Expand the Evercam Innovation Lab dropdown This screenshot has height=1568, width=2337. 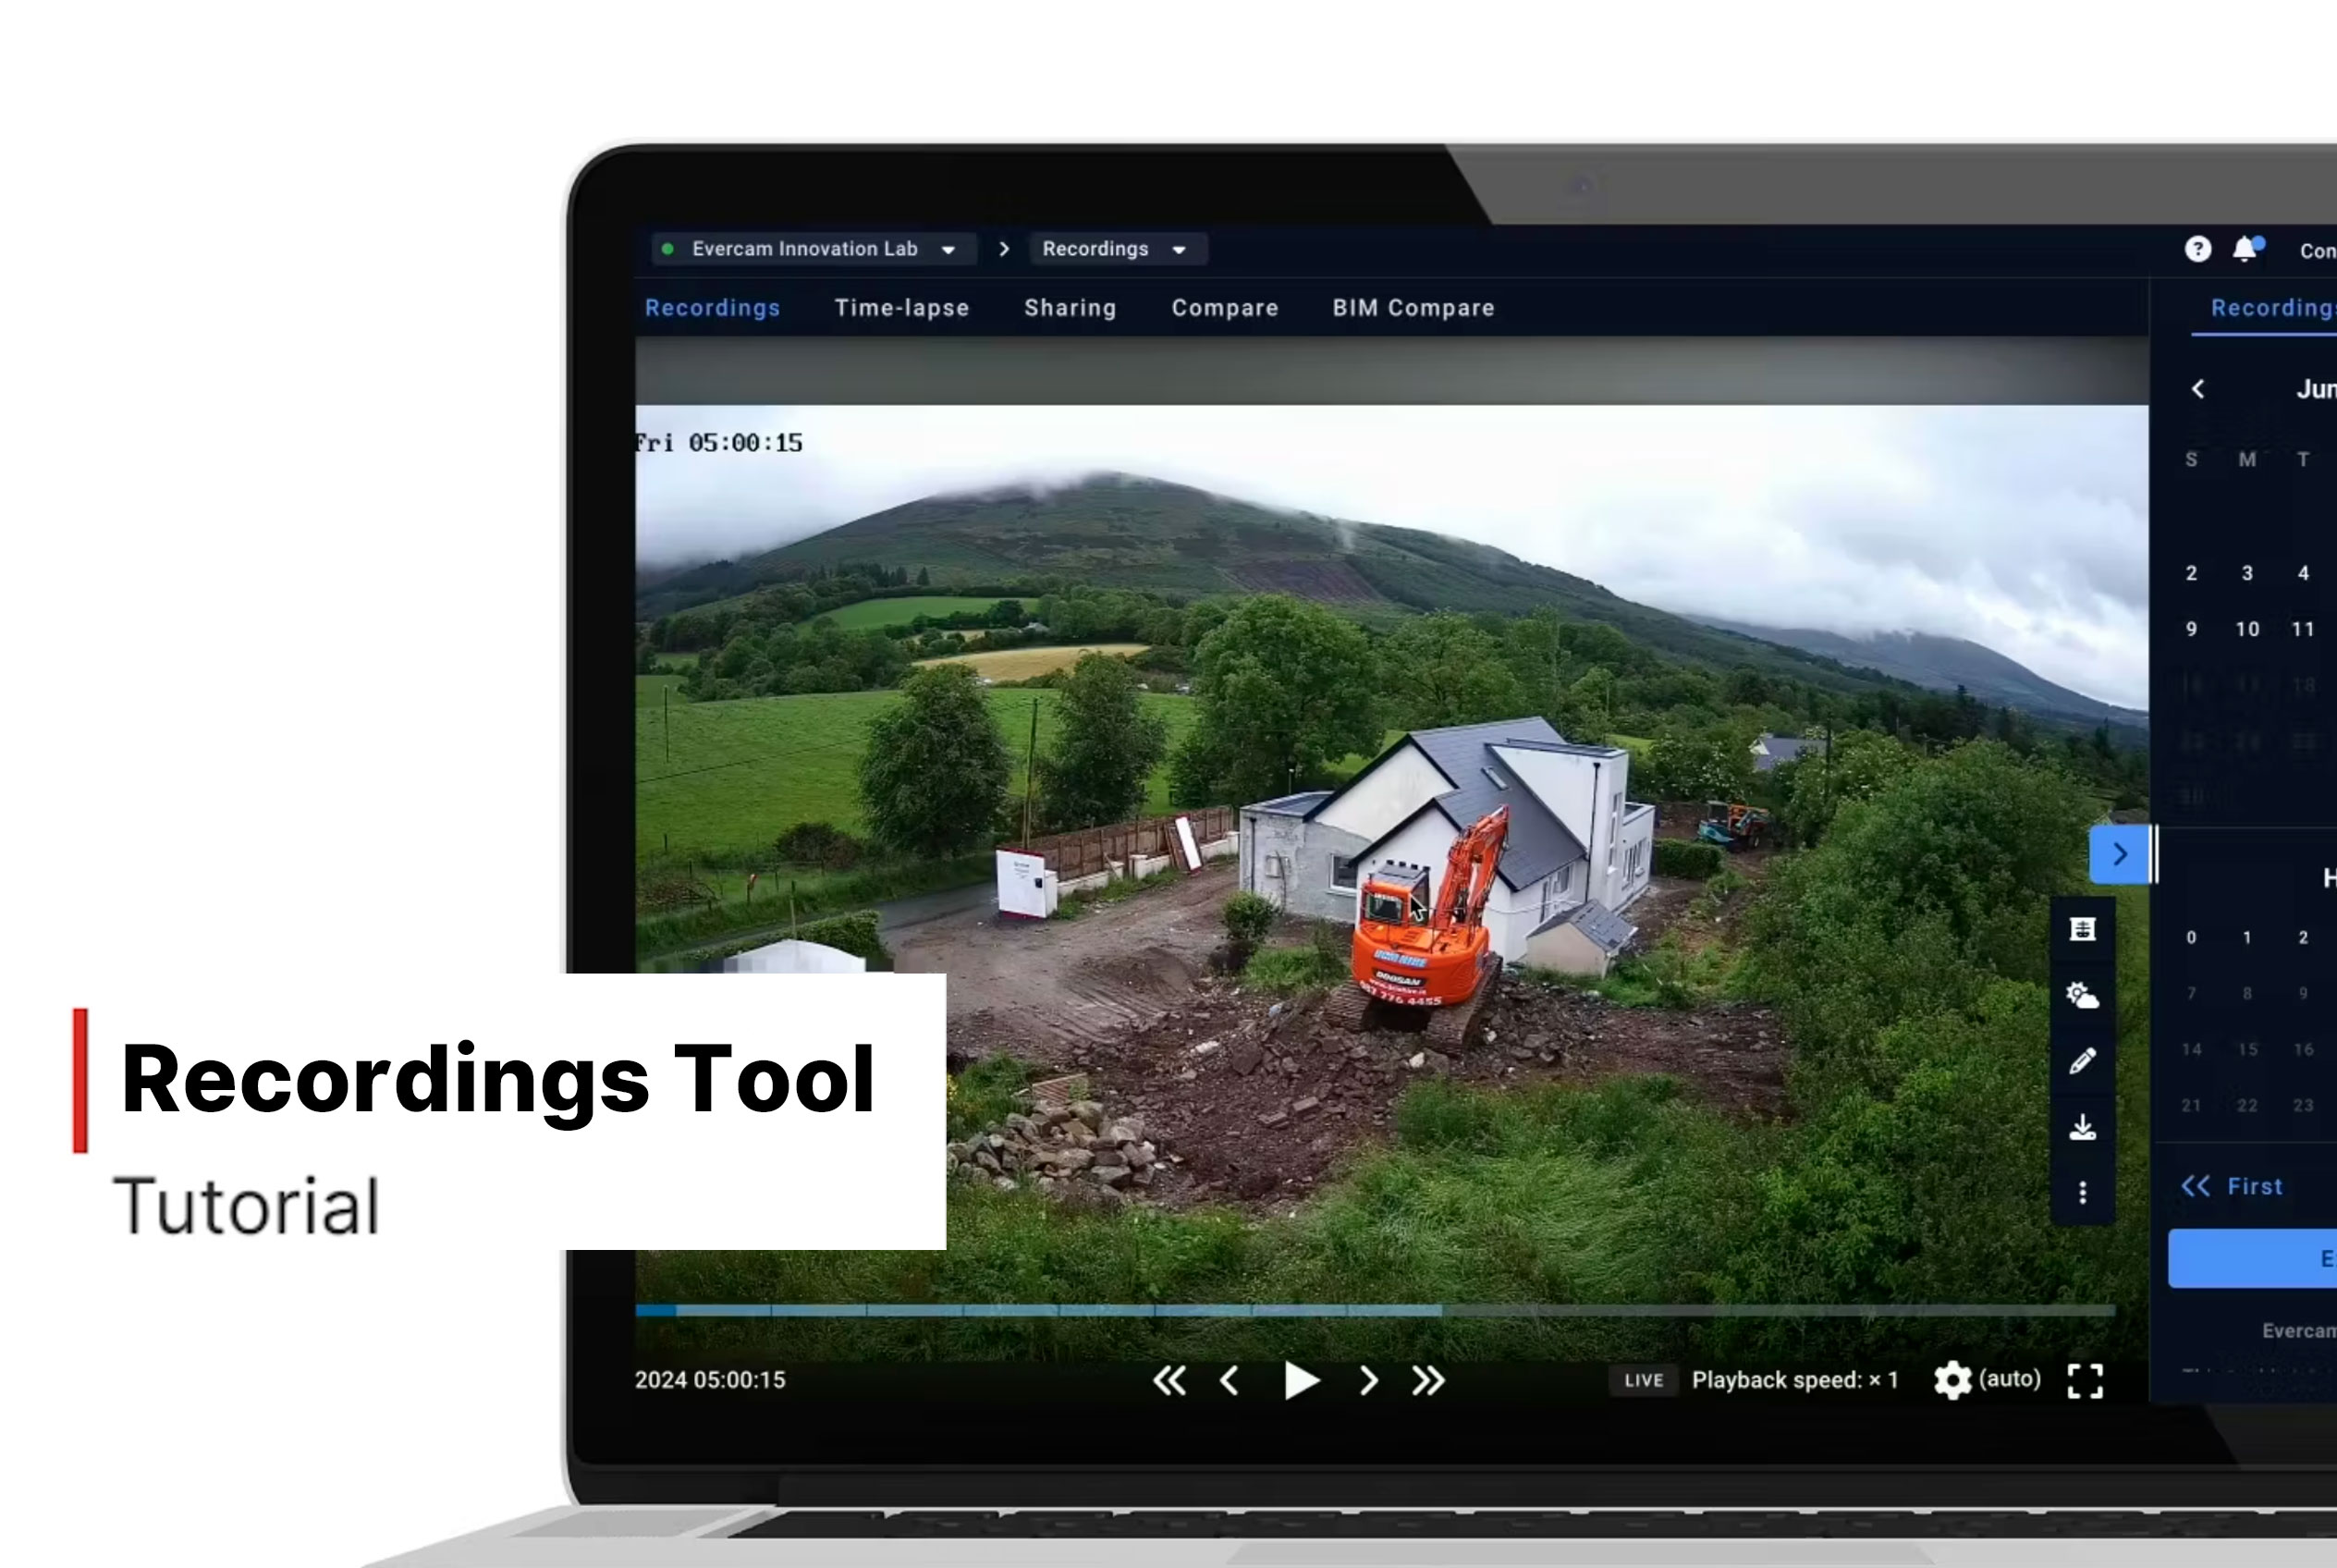[814, 249]
